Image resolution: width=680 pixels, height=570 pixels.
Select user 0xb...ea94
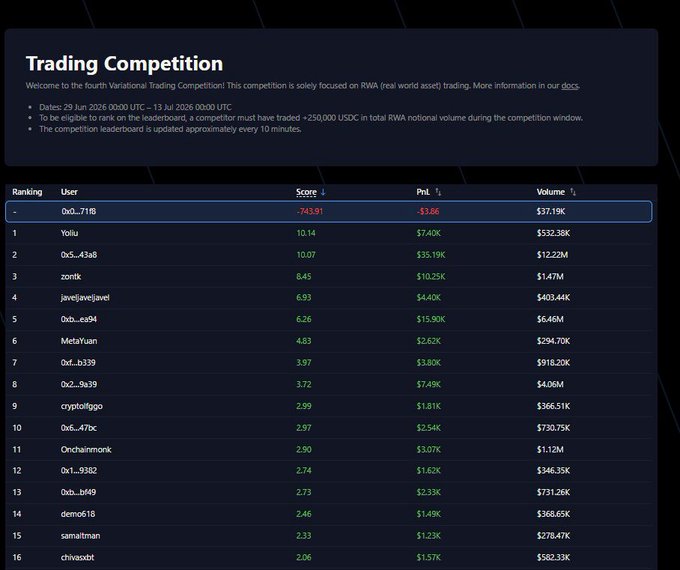click(78, 319)
